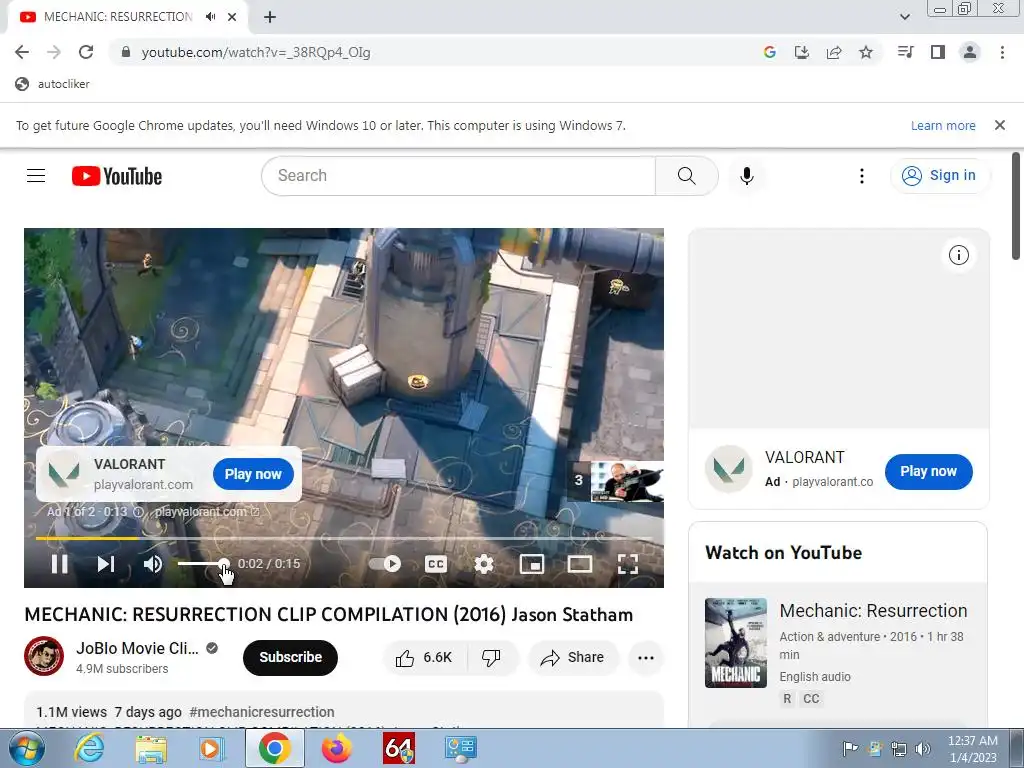Open the JoBlo Movie Clips channel avatar
Viewport: 1024px width, 768px height.
point(44,656)
